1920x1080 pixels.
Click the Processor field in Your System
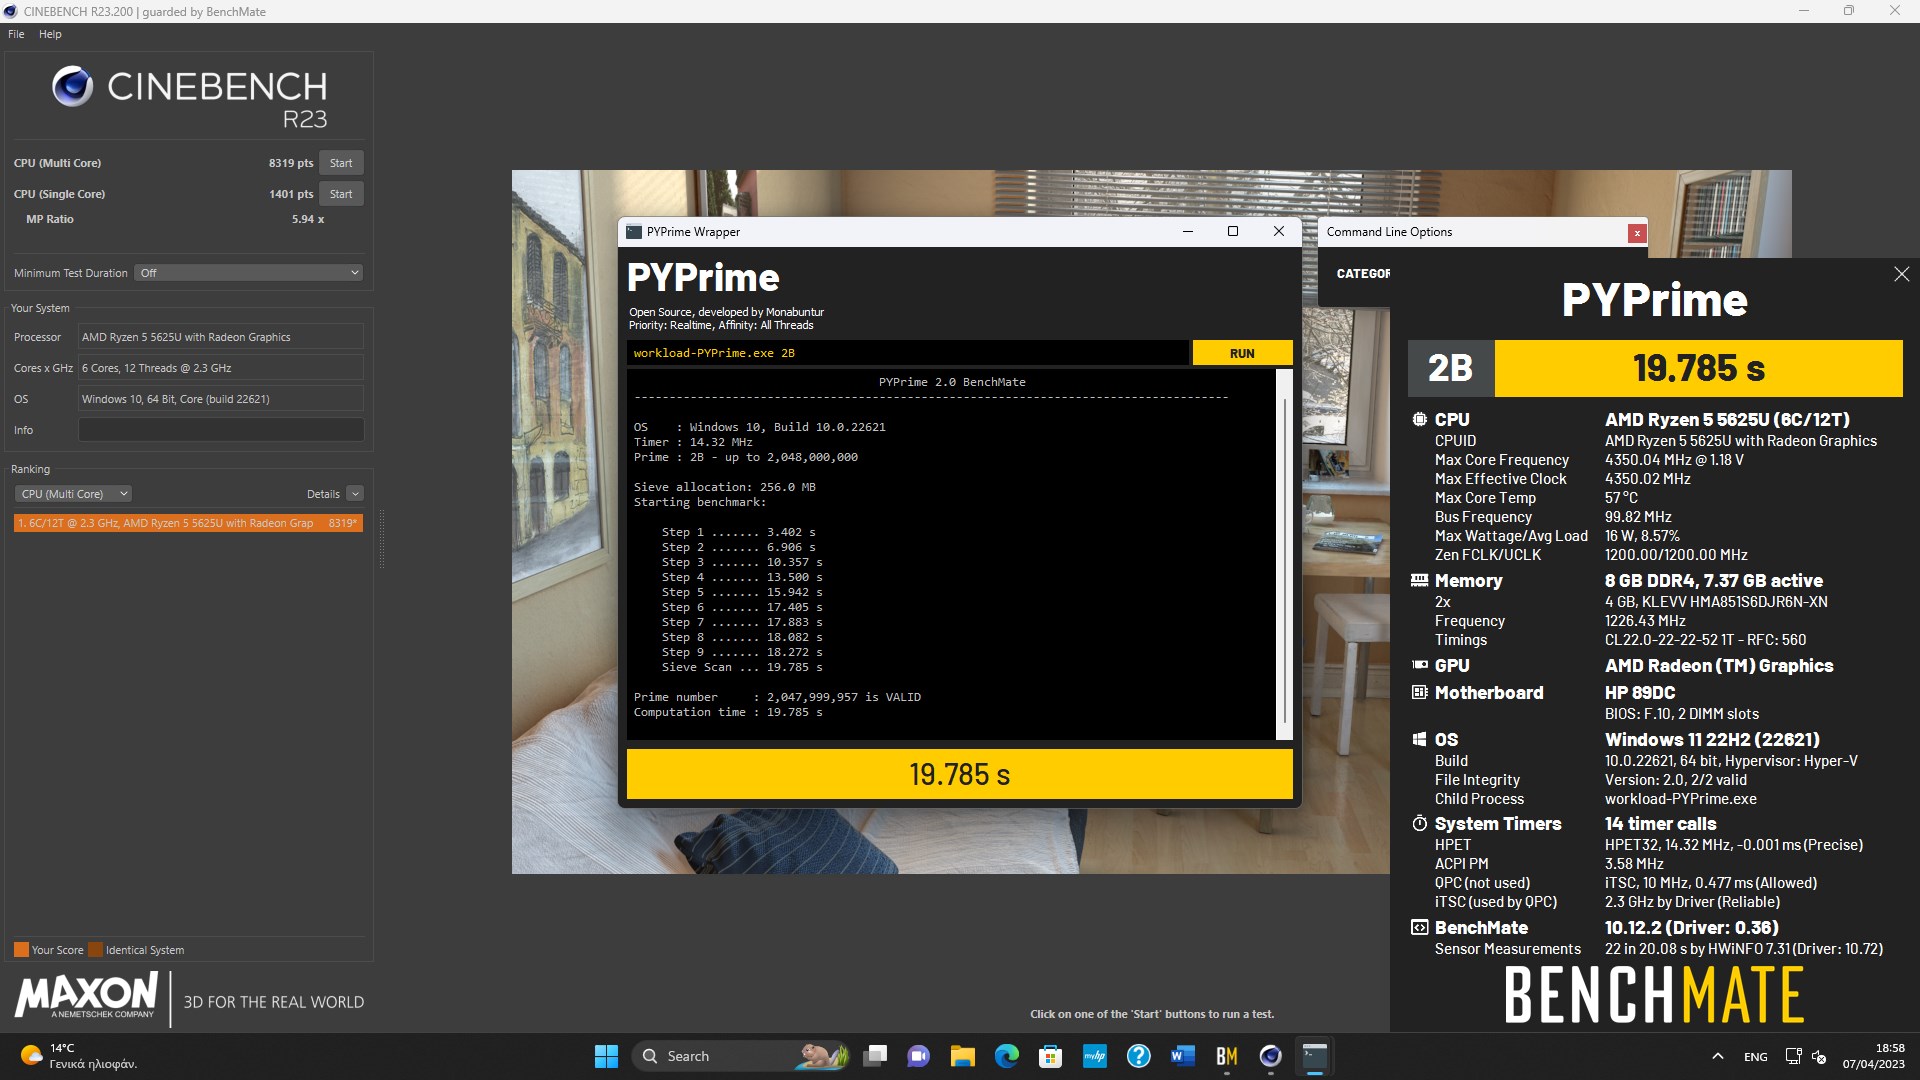click(221, 337)
